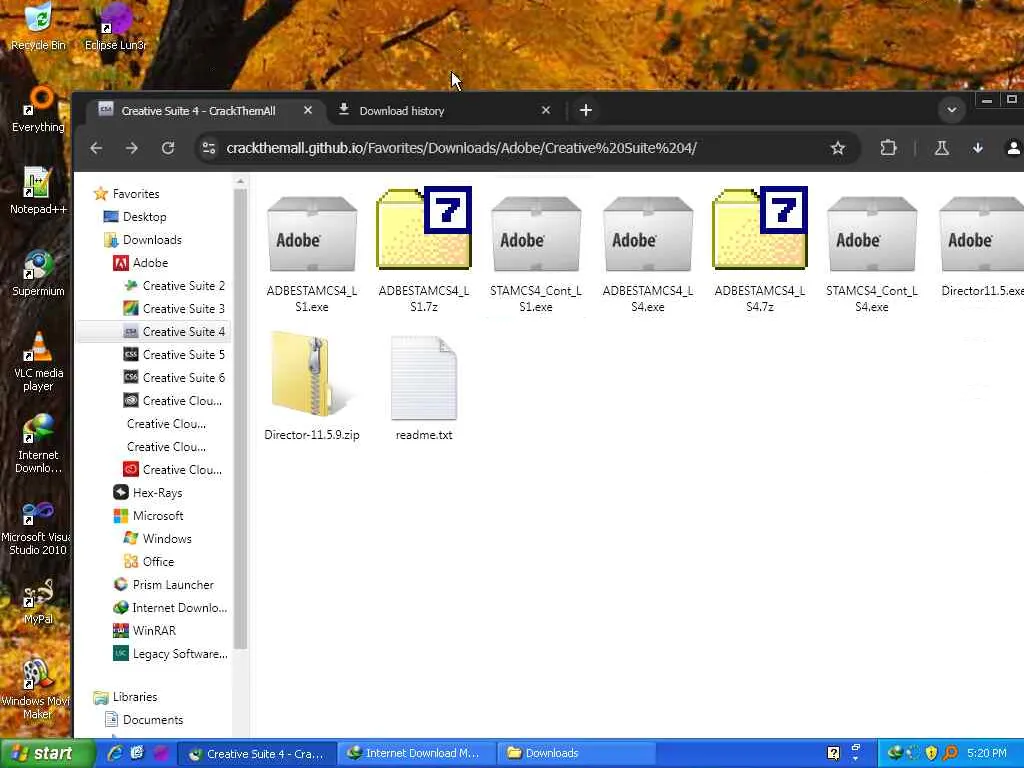Viewport: 1024px width, 768px height.
Task: Show downloads with the toolbar arrow icon
Action: click(978, 148)
